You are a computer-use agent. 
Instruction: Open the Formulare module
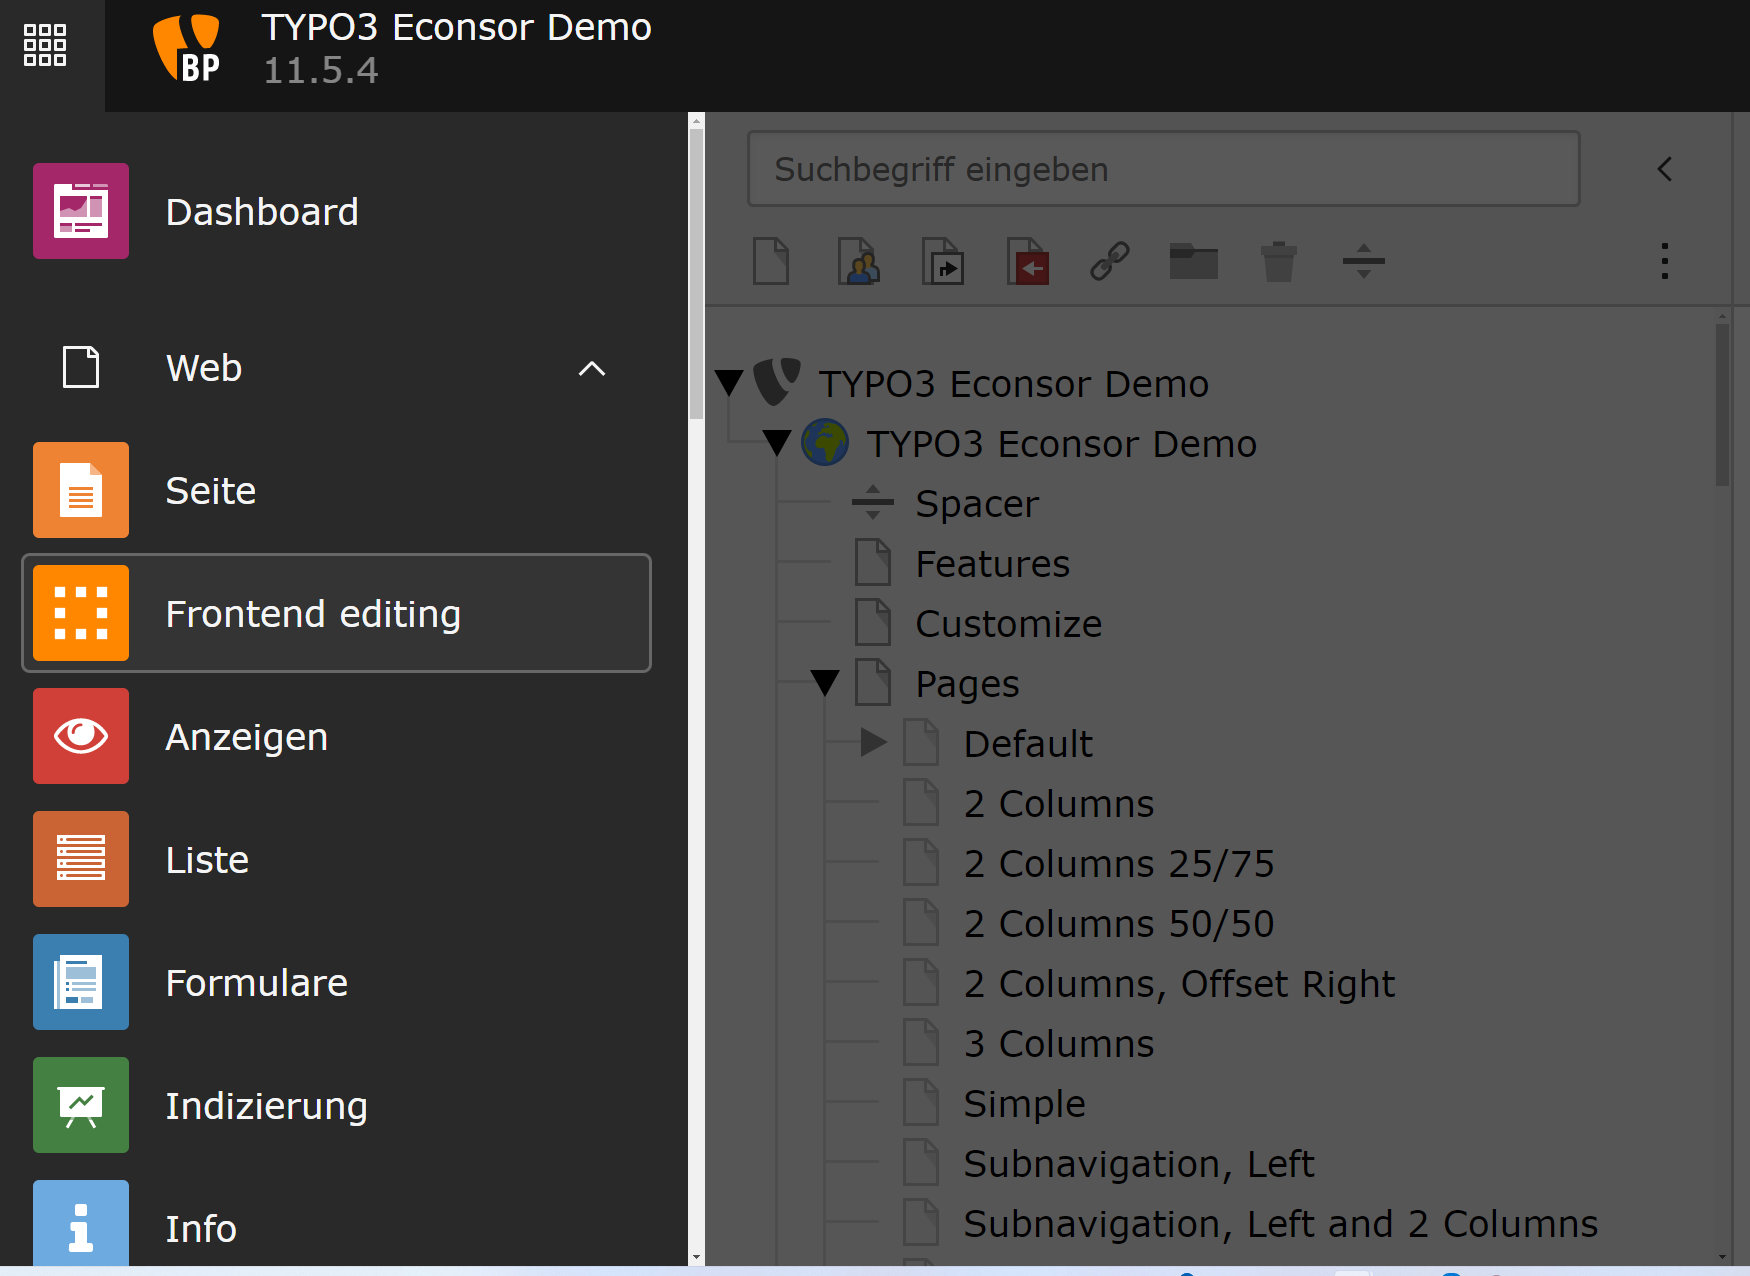tap(257, 982)
